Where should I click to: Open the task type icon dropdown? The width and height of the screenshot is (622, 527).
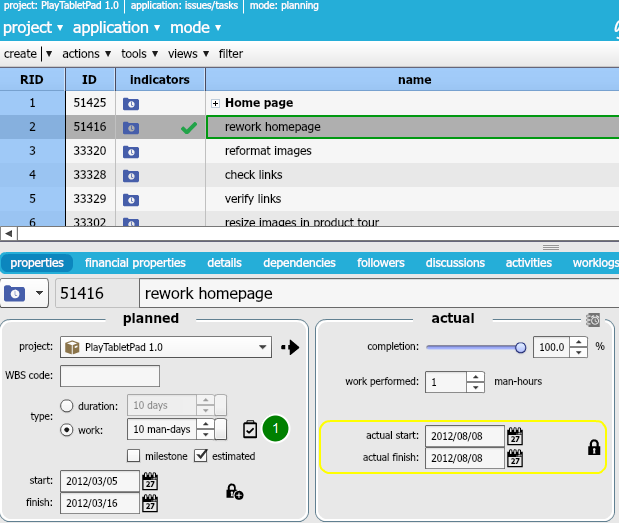click(40, 293)
